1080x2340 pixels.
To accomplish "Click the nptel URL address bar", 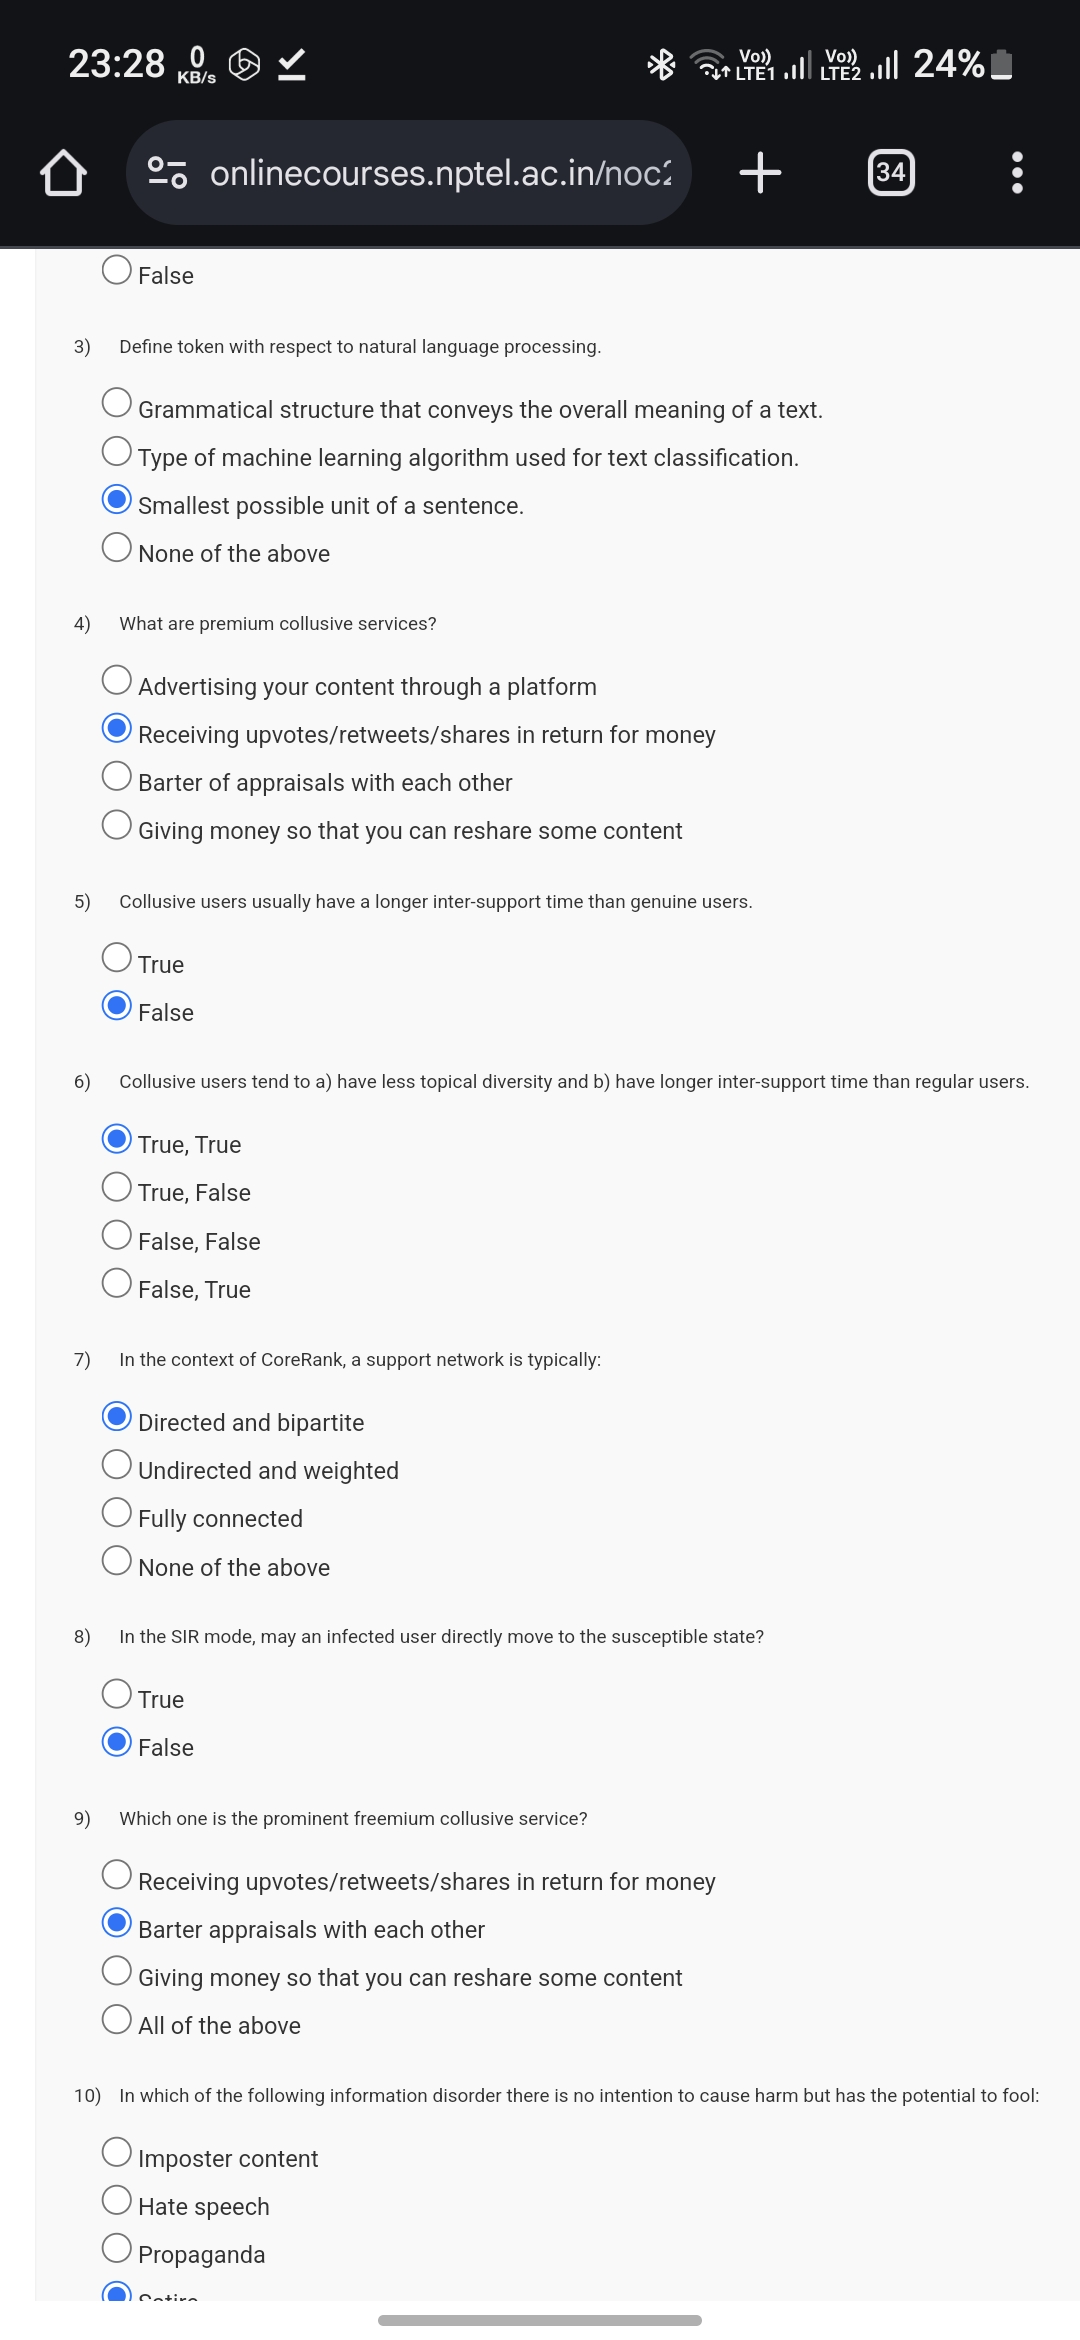I will pyautogui.click(x=440, y=173).
